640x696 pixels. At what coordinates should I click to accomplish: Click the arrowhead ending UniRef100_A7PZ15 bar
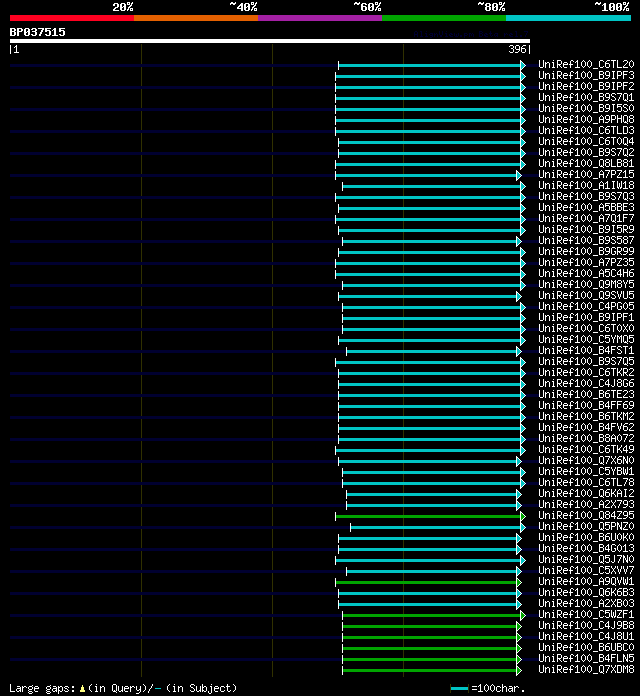[519, 175]
